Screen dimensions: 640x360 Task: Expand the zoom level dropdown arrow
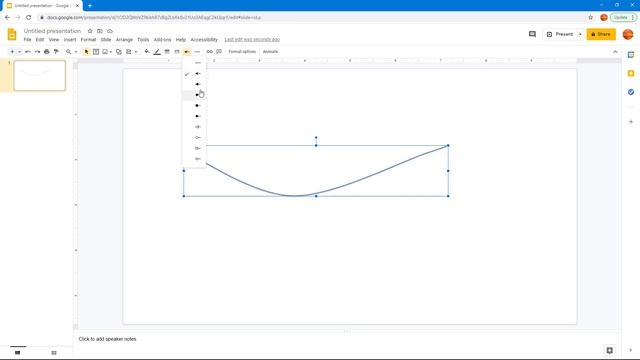(76, 52)
